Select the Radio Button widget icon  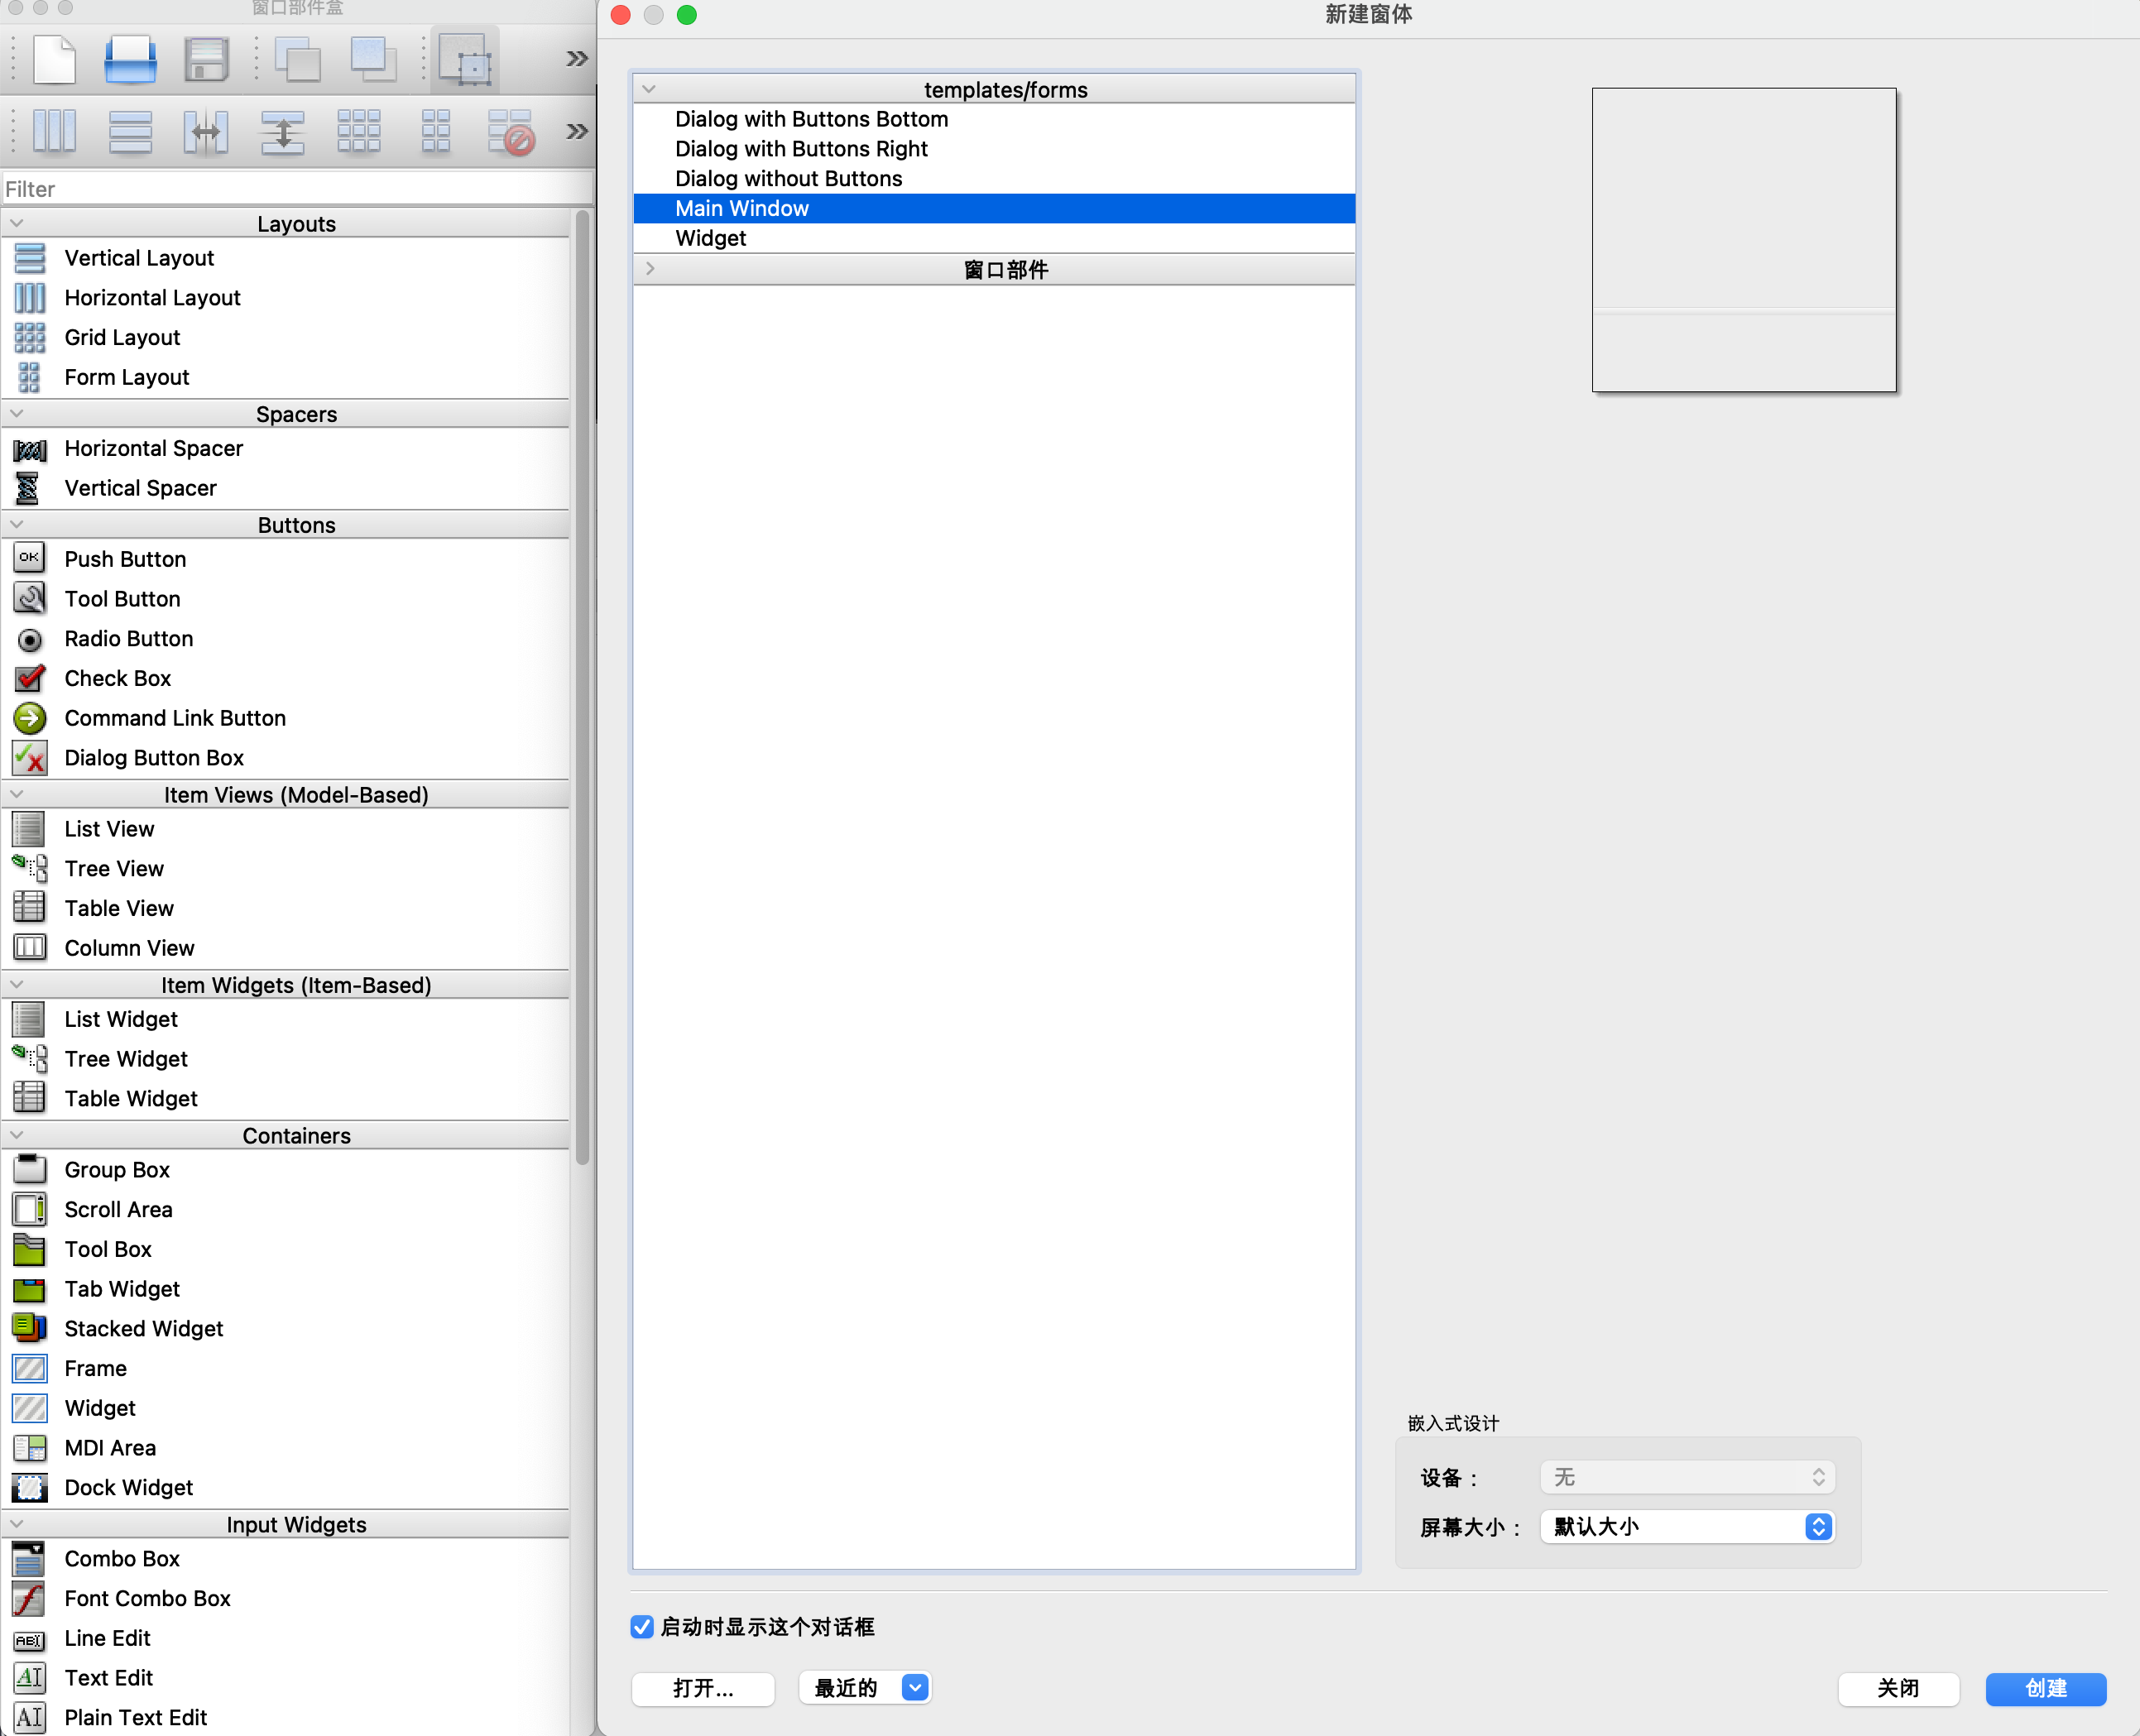pos(29,639)
